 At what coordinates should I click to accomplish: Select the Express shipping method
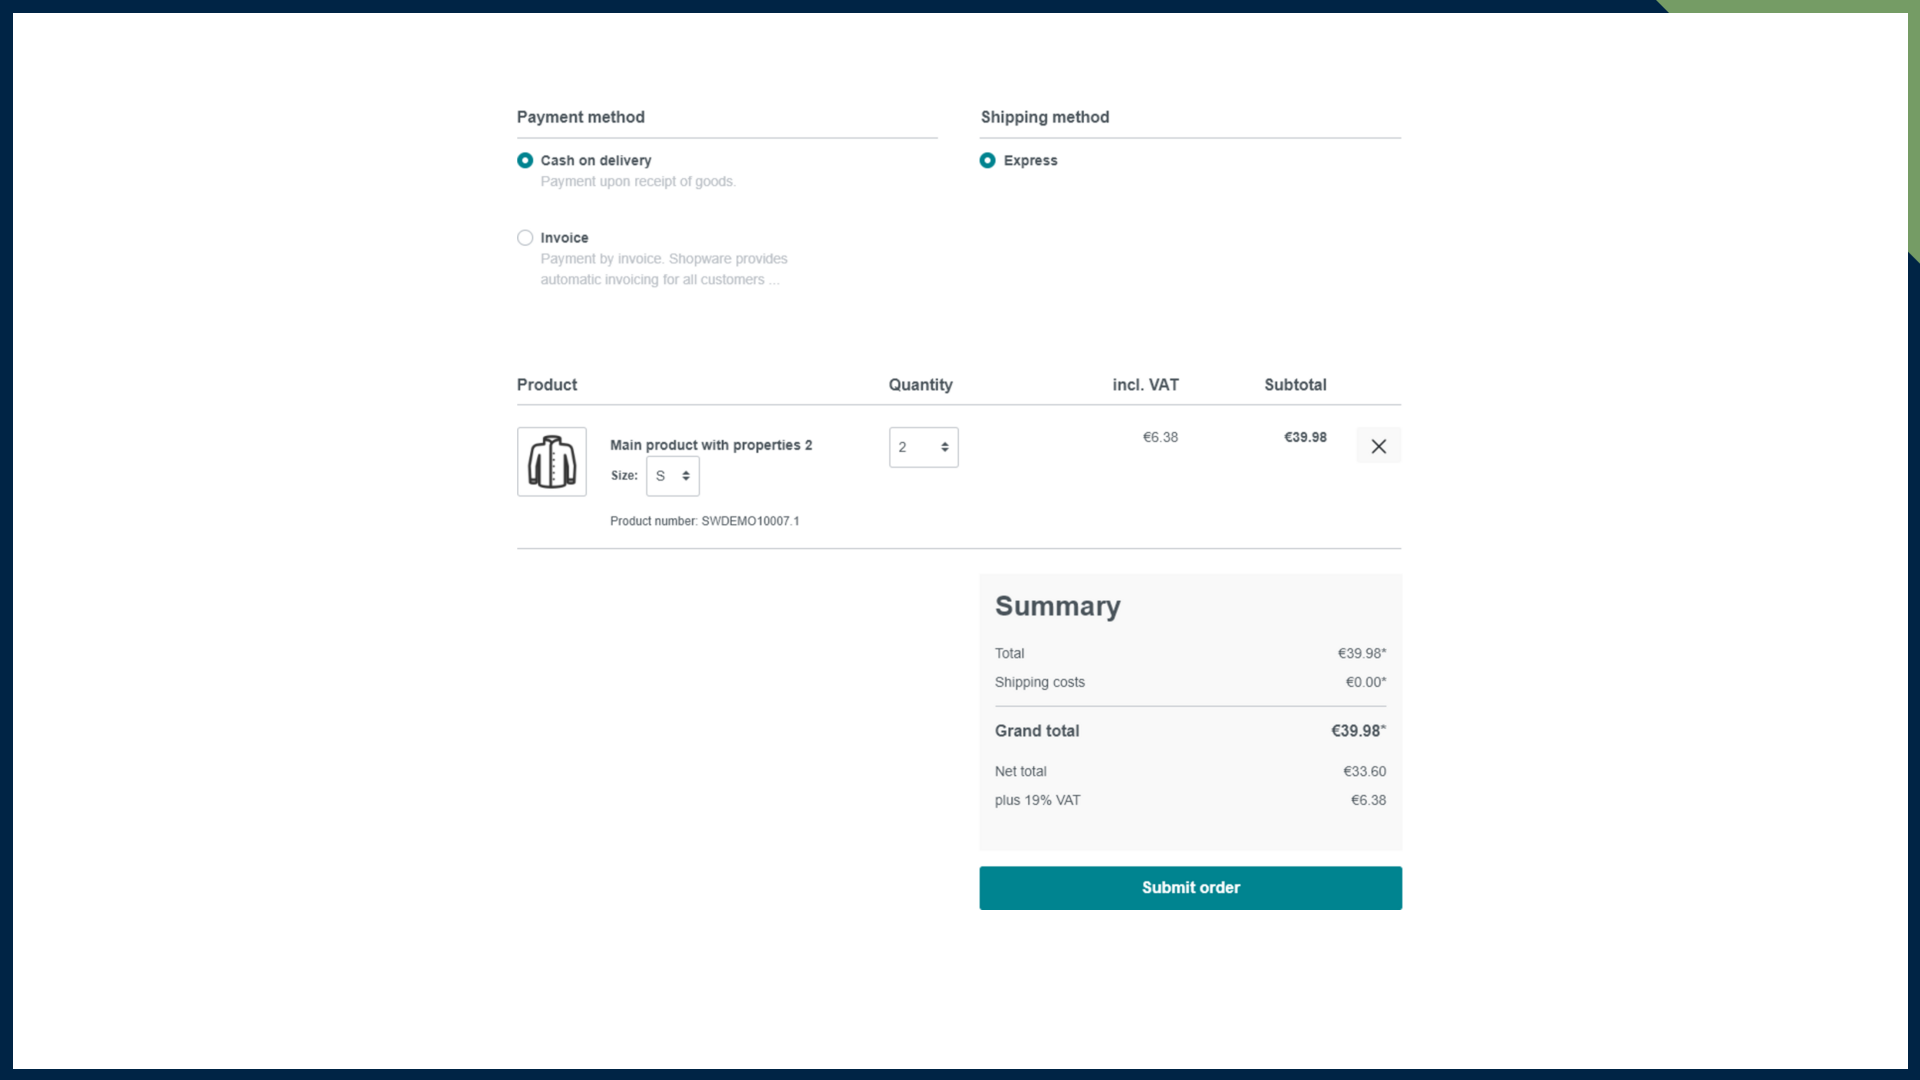pyautogui.click(x=988, y=160)
